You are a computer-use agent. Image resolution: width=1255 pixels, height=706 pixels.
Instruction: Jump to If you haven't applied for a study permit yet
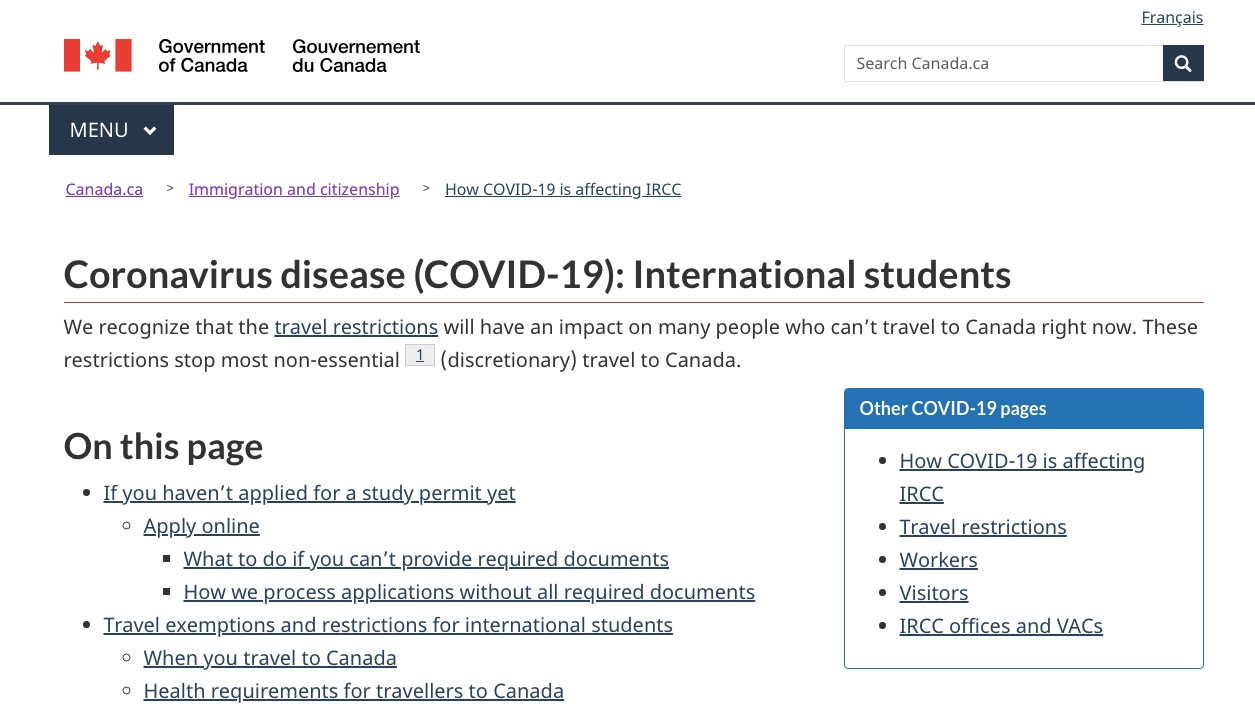pyautogui.click(x=309, y=493)
